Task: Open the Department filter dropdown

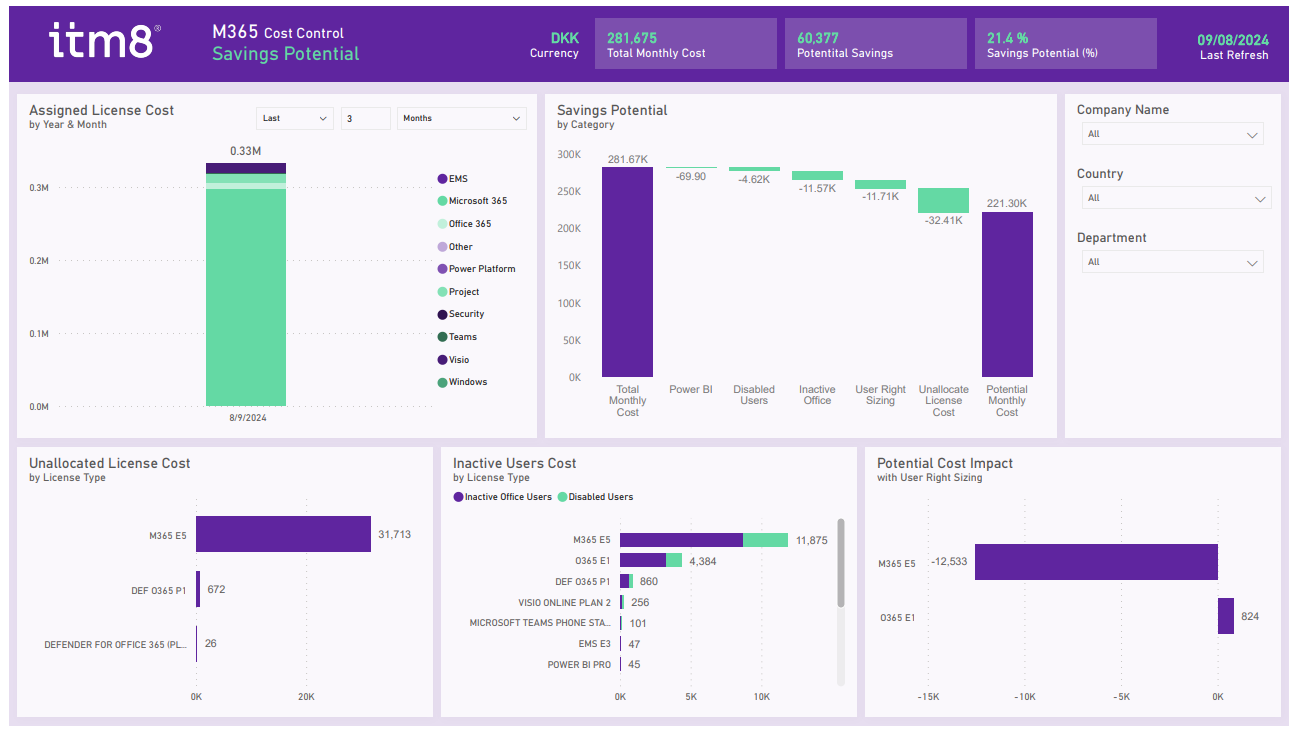Action: pyautogui.click(x=1172, y=262)
